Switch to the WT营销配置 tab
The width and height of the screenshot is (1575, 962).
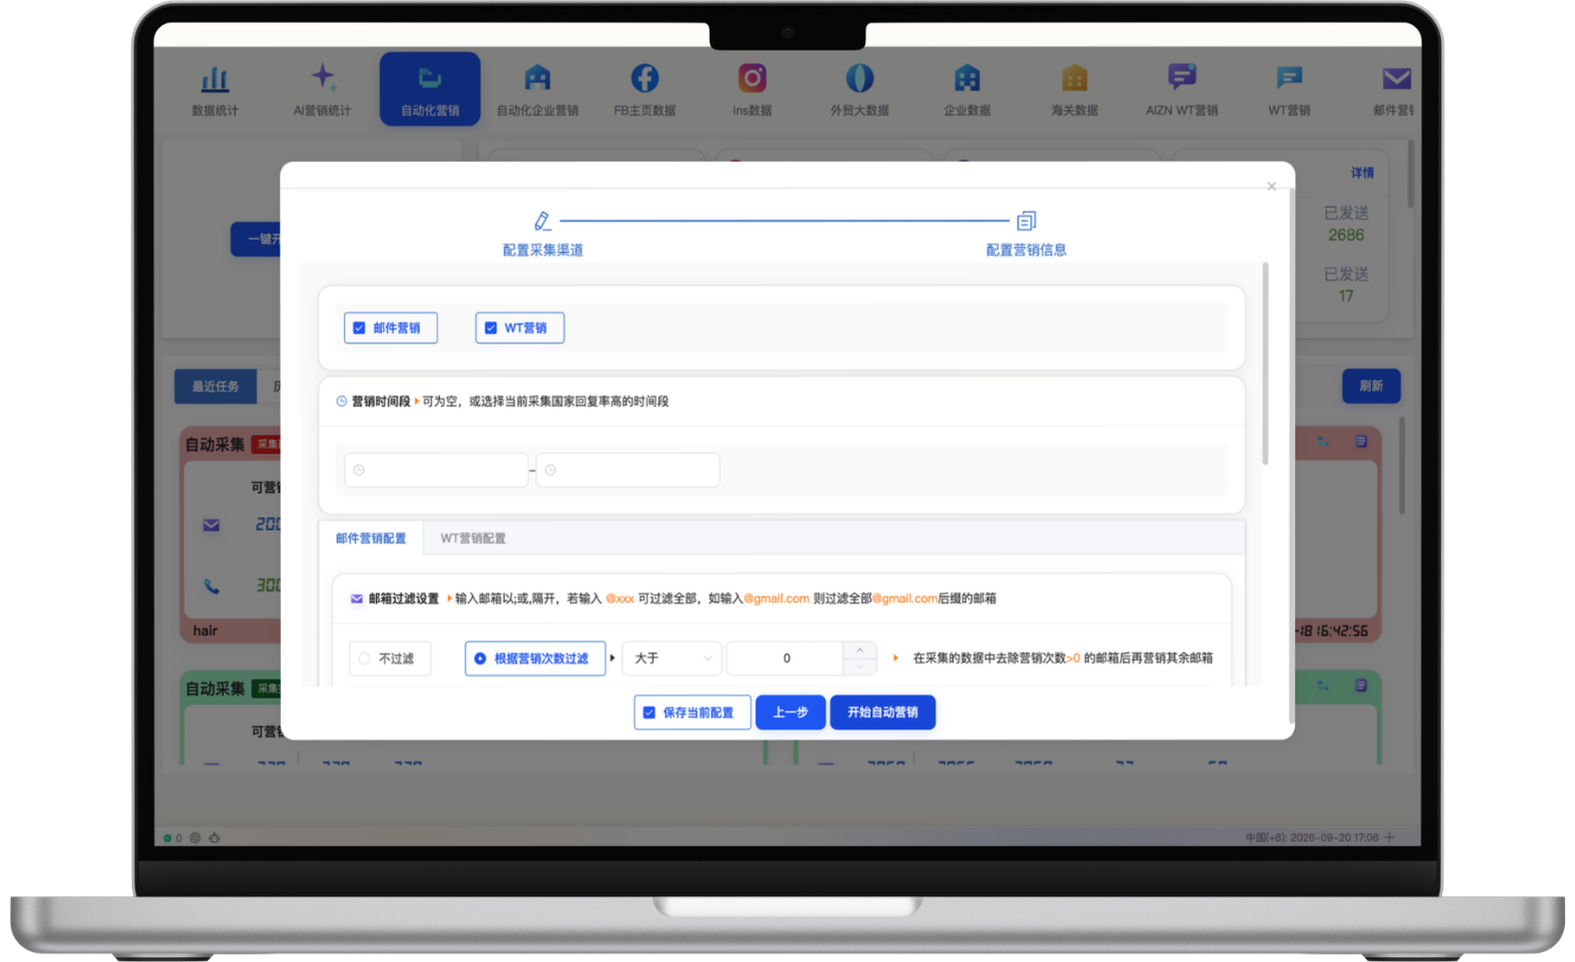pos(473,538)
